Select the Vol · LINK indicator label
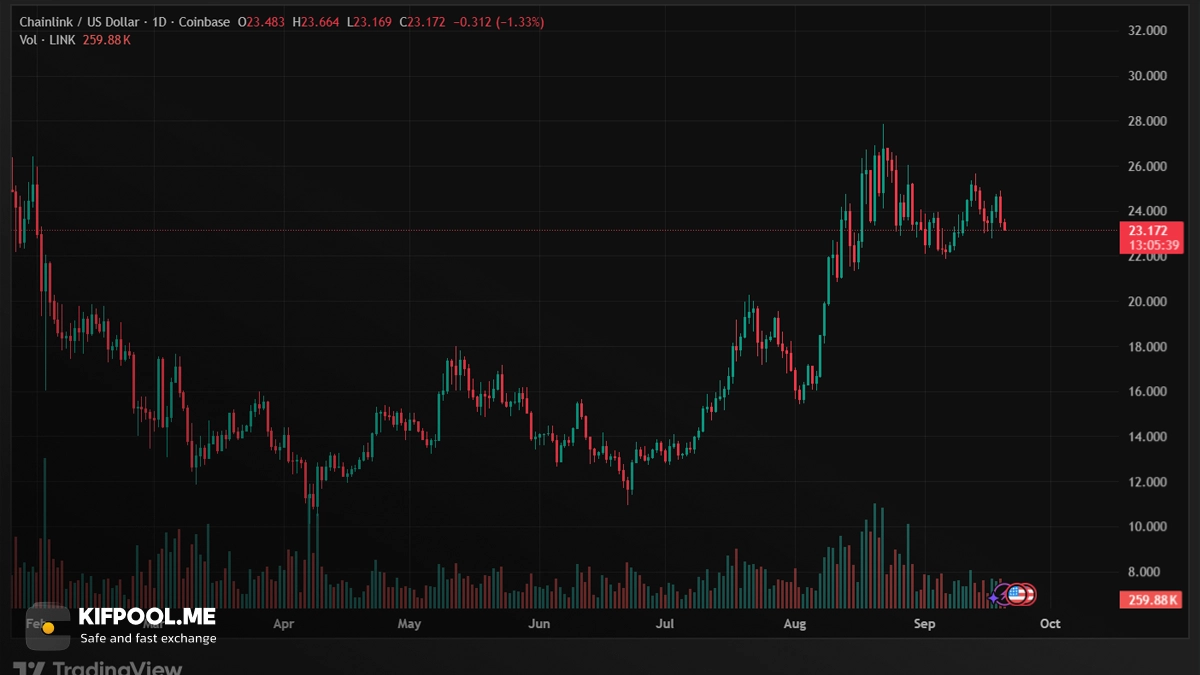The height and width of the screenshot is (675, 1200). [47, 40]
